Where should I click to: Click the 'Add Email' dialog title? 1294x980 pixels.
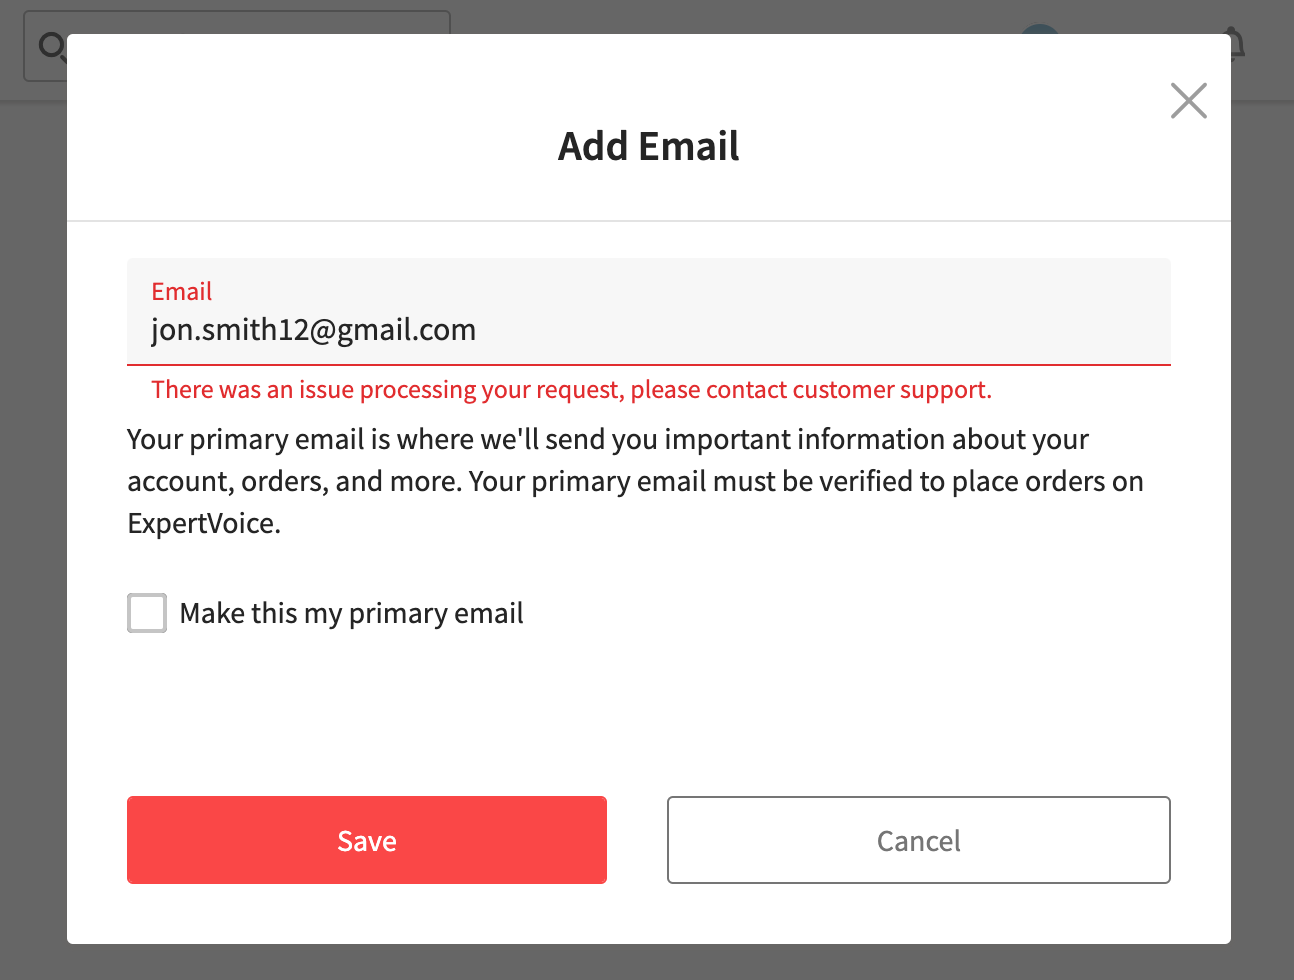click(648, 146)
